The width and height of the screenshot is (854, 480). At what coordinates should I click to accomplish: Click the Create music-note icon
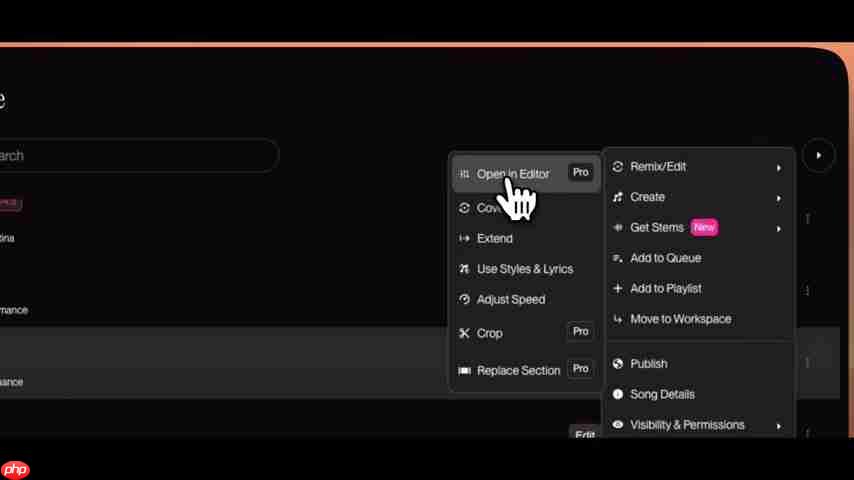[x=618, y=197]
